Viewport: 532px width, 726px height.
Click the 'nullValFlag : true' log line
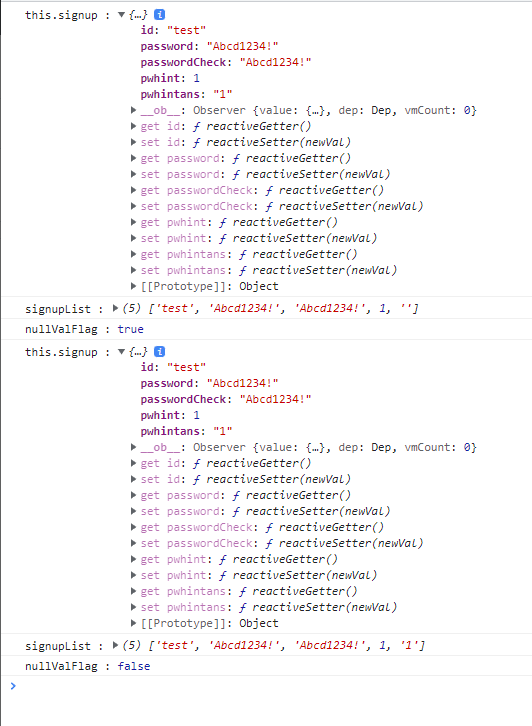coord(84,329)
